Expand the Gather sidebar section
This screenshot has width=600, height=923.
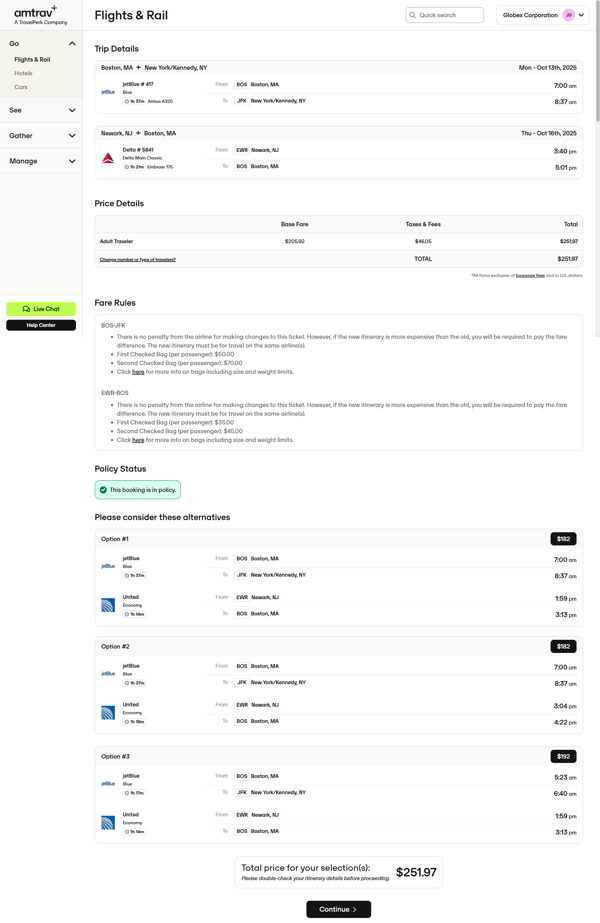click(72, 136)
